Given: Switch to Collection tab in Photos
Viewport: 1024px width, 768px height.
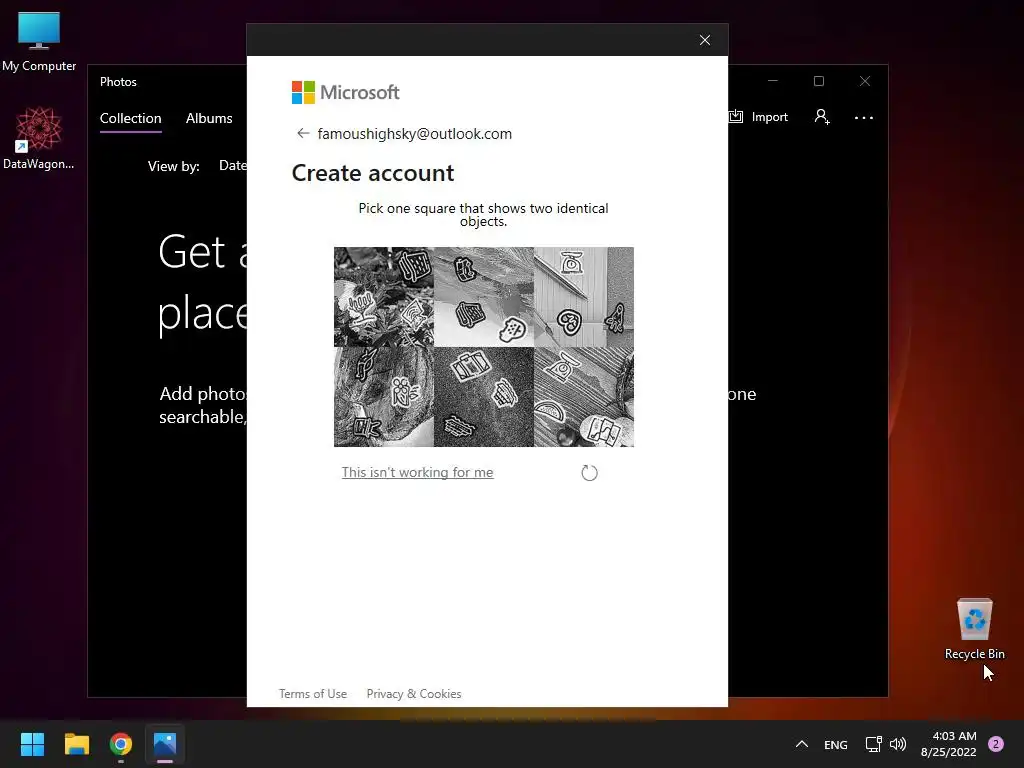Looking at the screenshot, I should (131, 118).
